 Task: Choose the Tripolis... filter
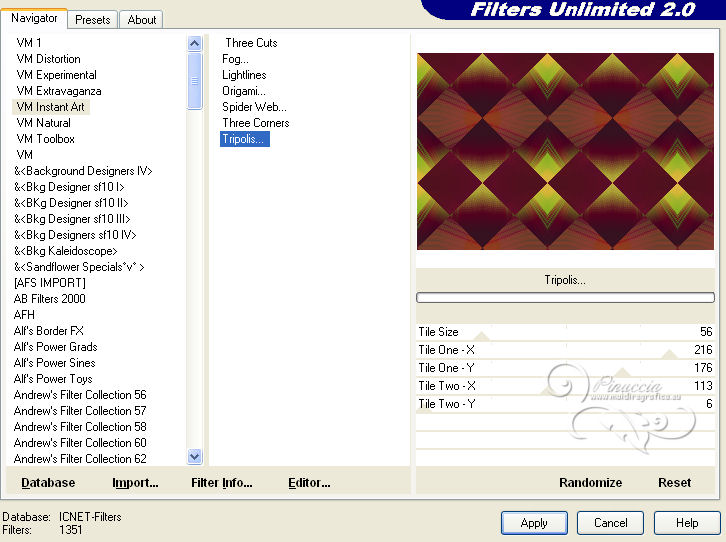pos(244,139)
